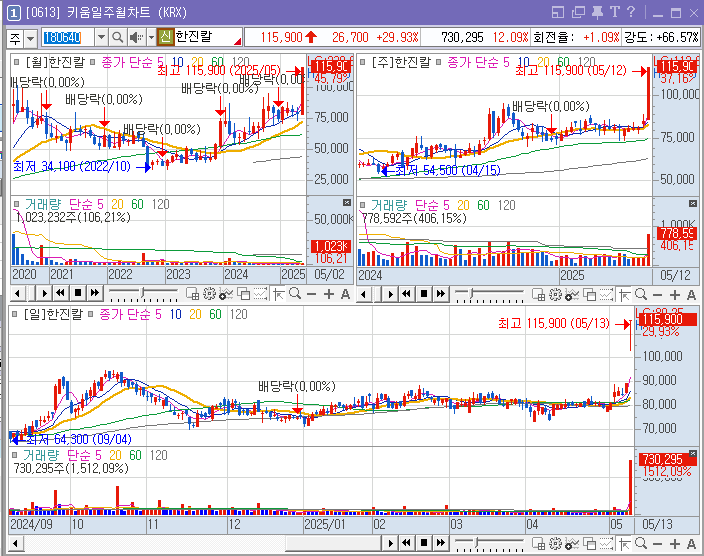Toggle the [일]한진칼 legend marker
This screenshot has height=556, width=704.
click(15, 314)
